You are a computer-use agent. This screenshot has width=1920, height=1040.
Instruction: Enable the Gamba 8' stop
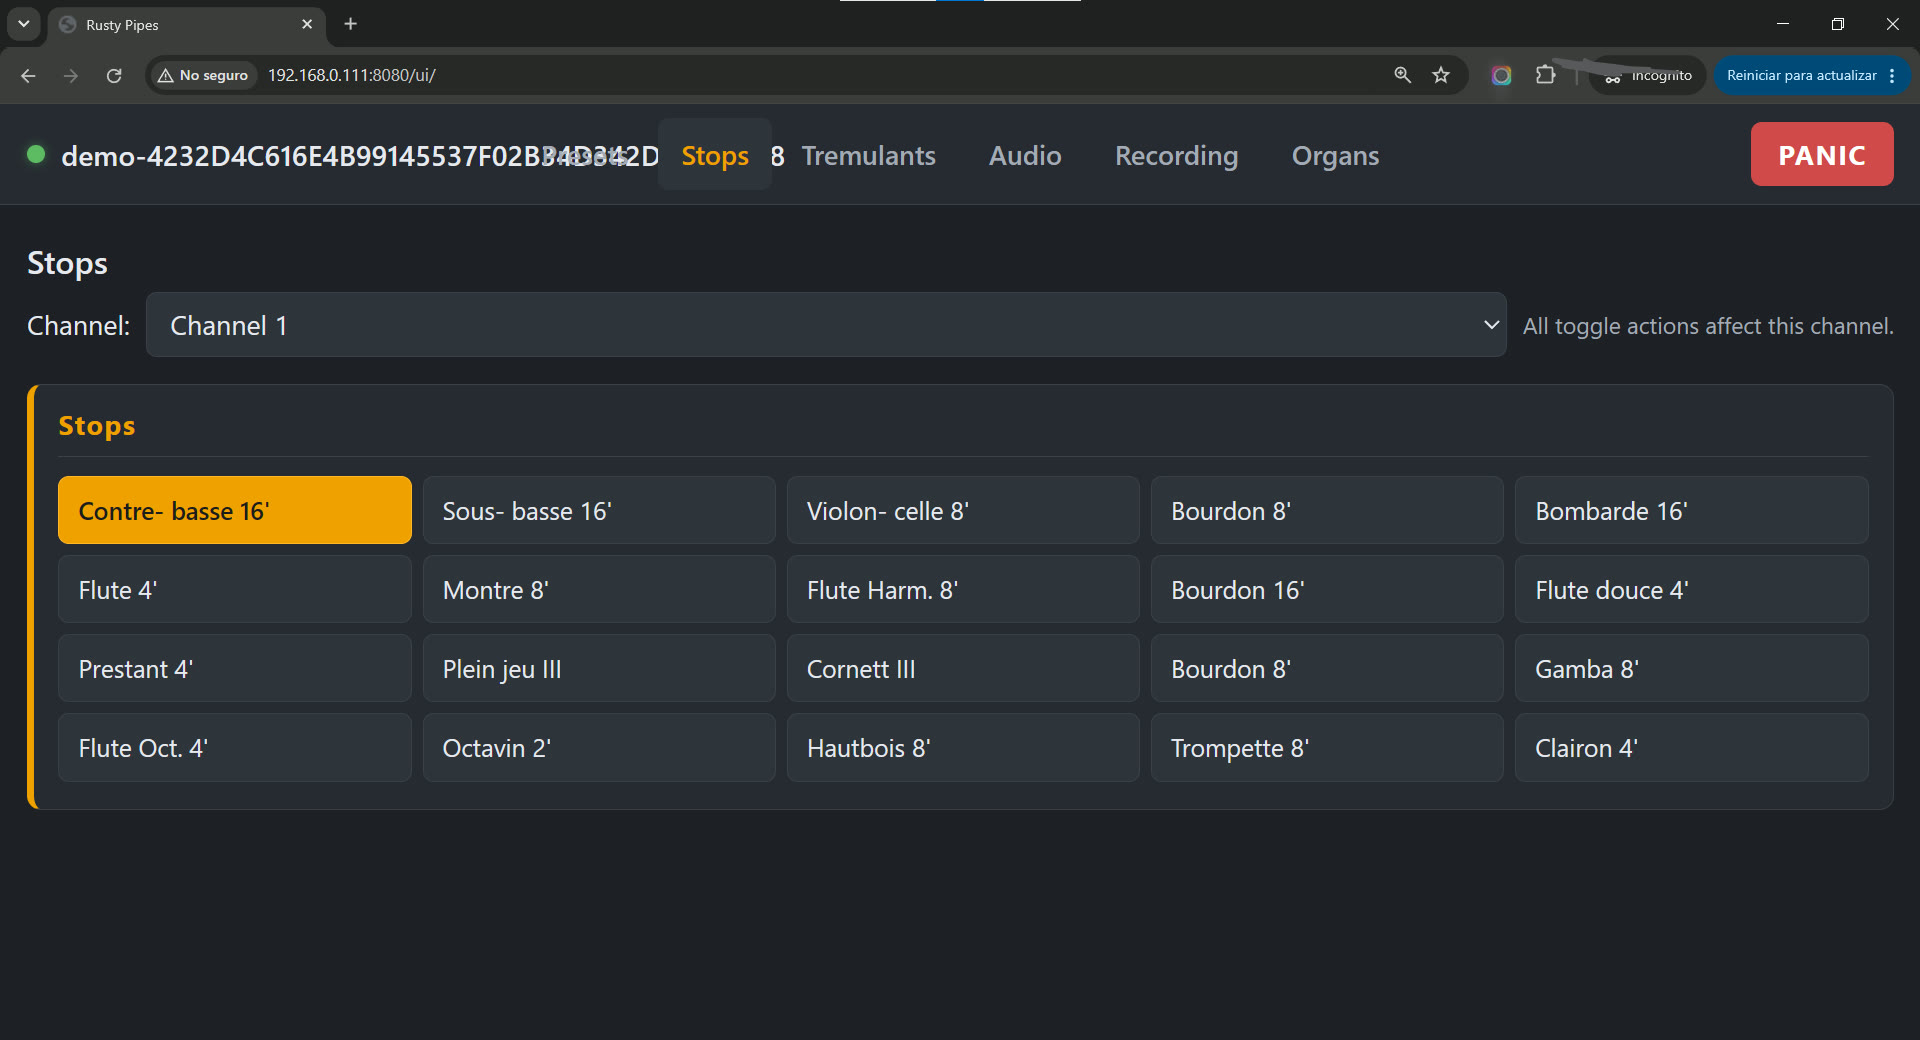[x=1691, y=668]
